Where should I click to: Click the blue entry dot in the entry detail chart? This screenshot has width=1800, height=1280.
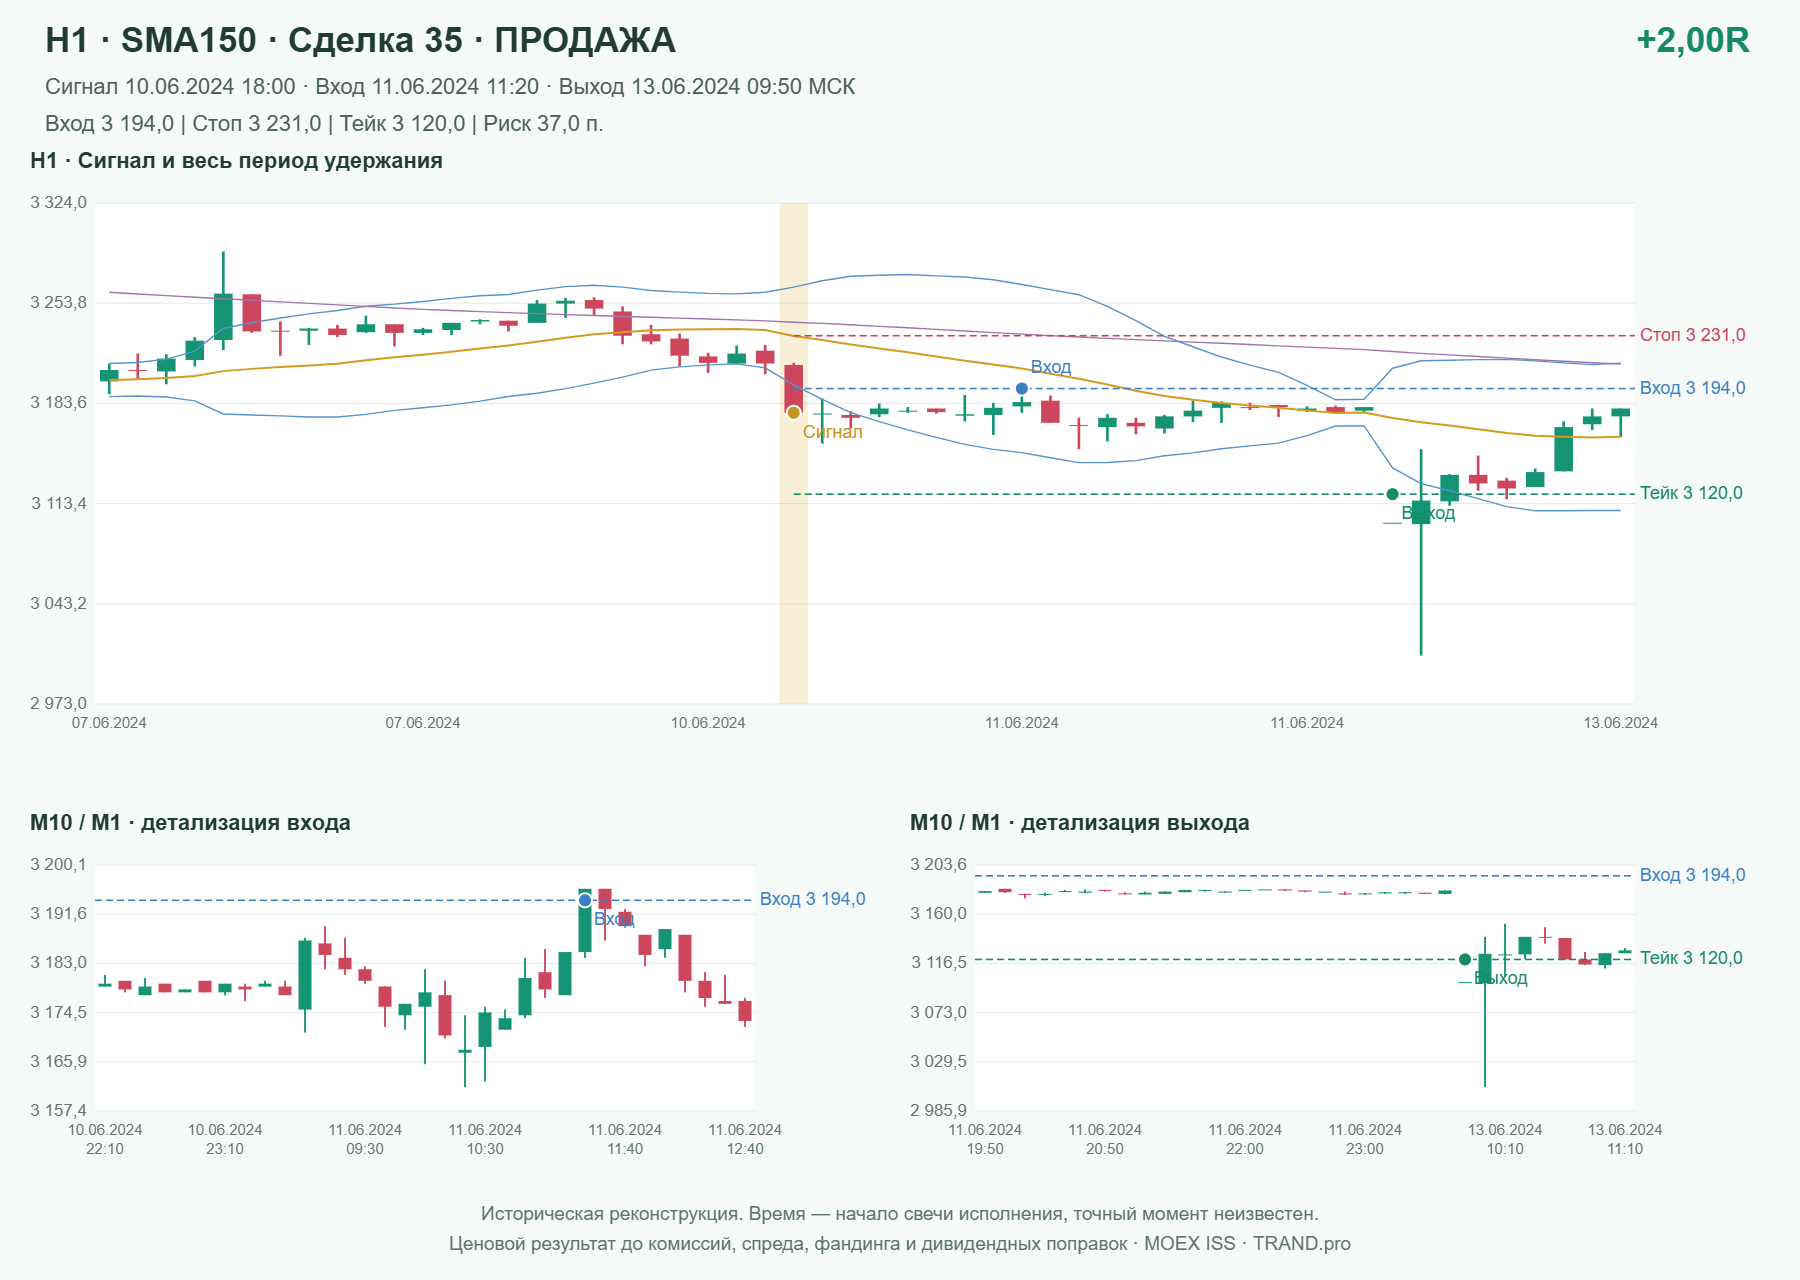coord(585,900)
